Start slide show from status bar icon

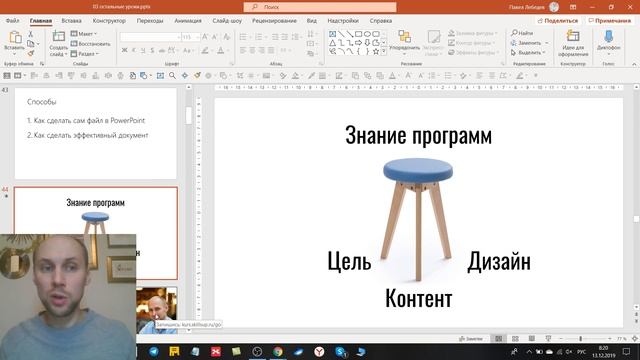click(x=548, y=339)
